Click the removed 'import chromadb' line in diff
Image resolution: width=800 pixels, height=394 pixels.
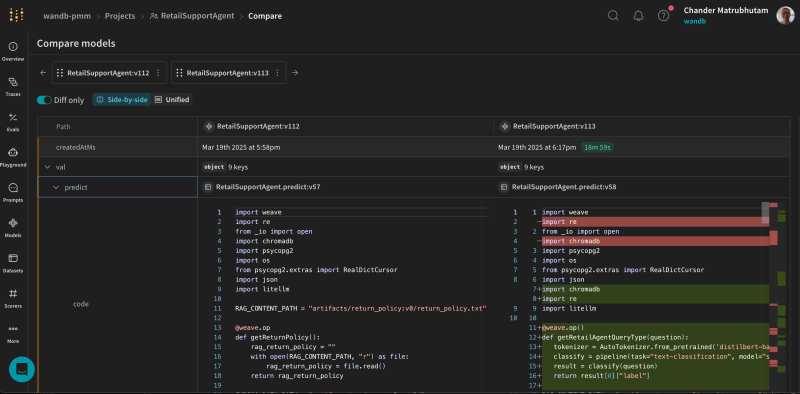pyautogui.click(x=655, y=241)
